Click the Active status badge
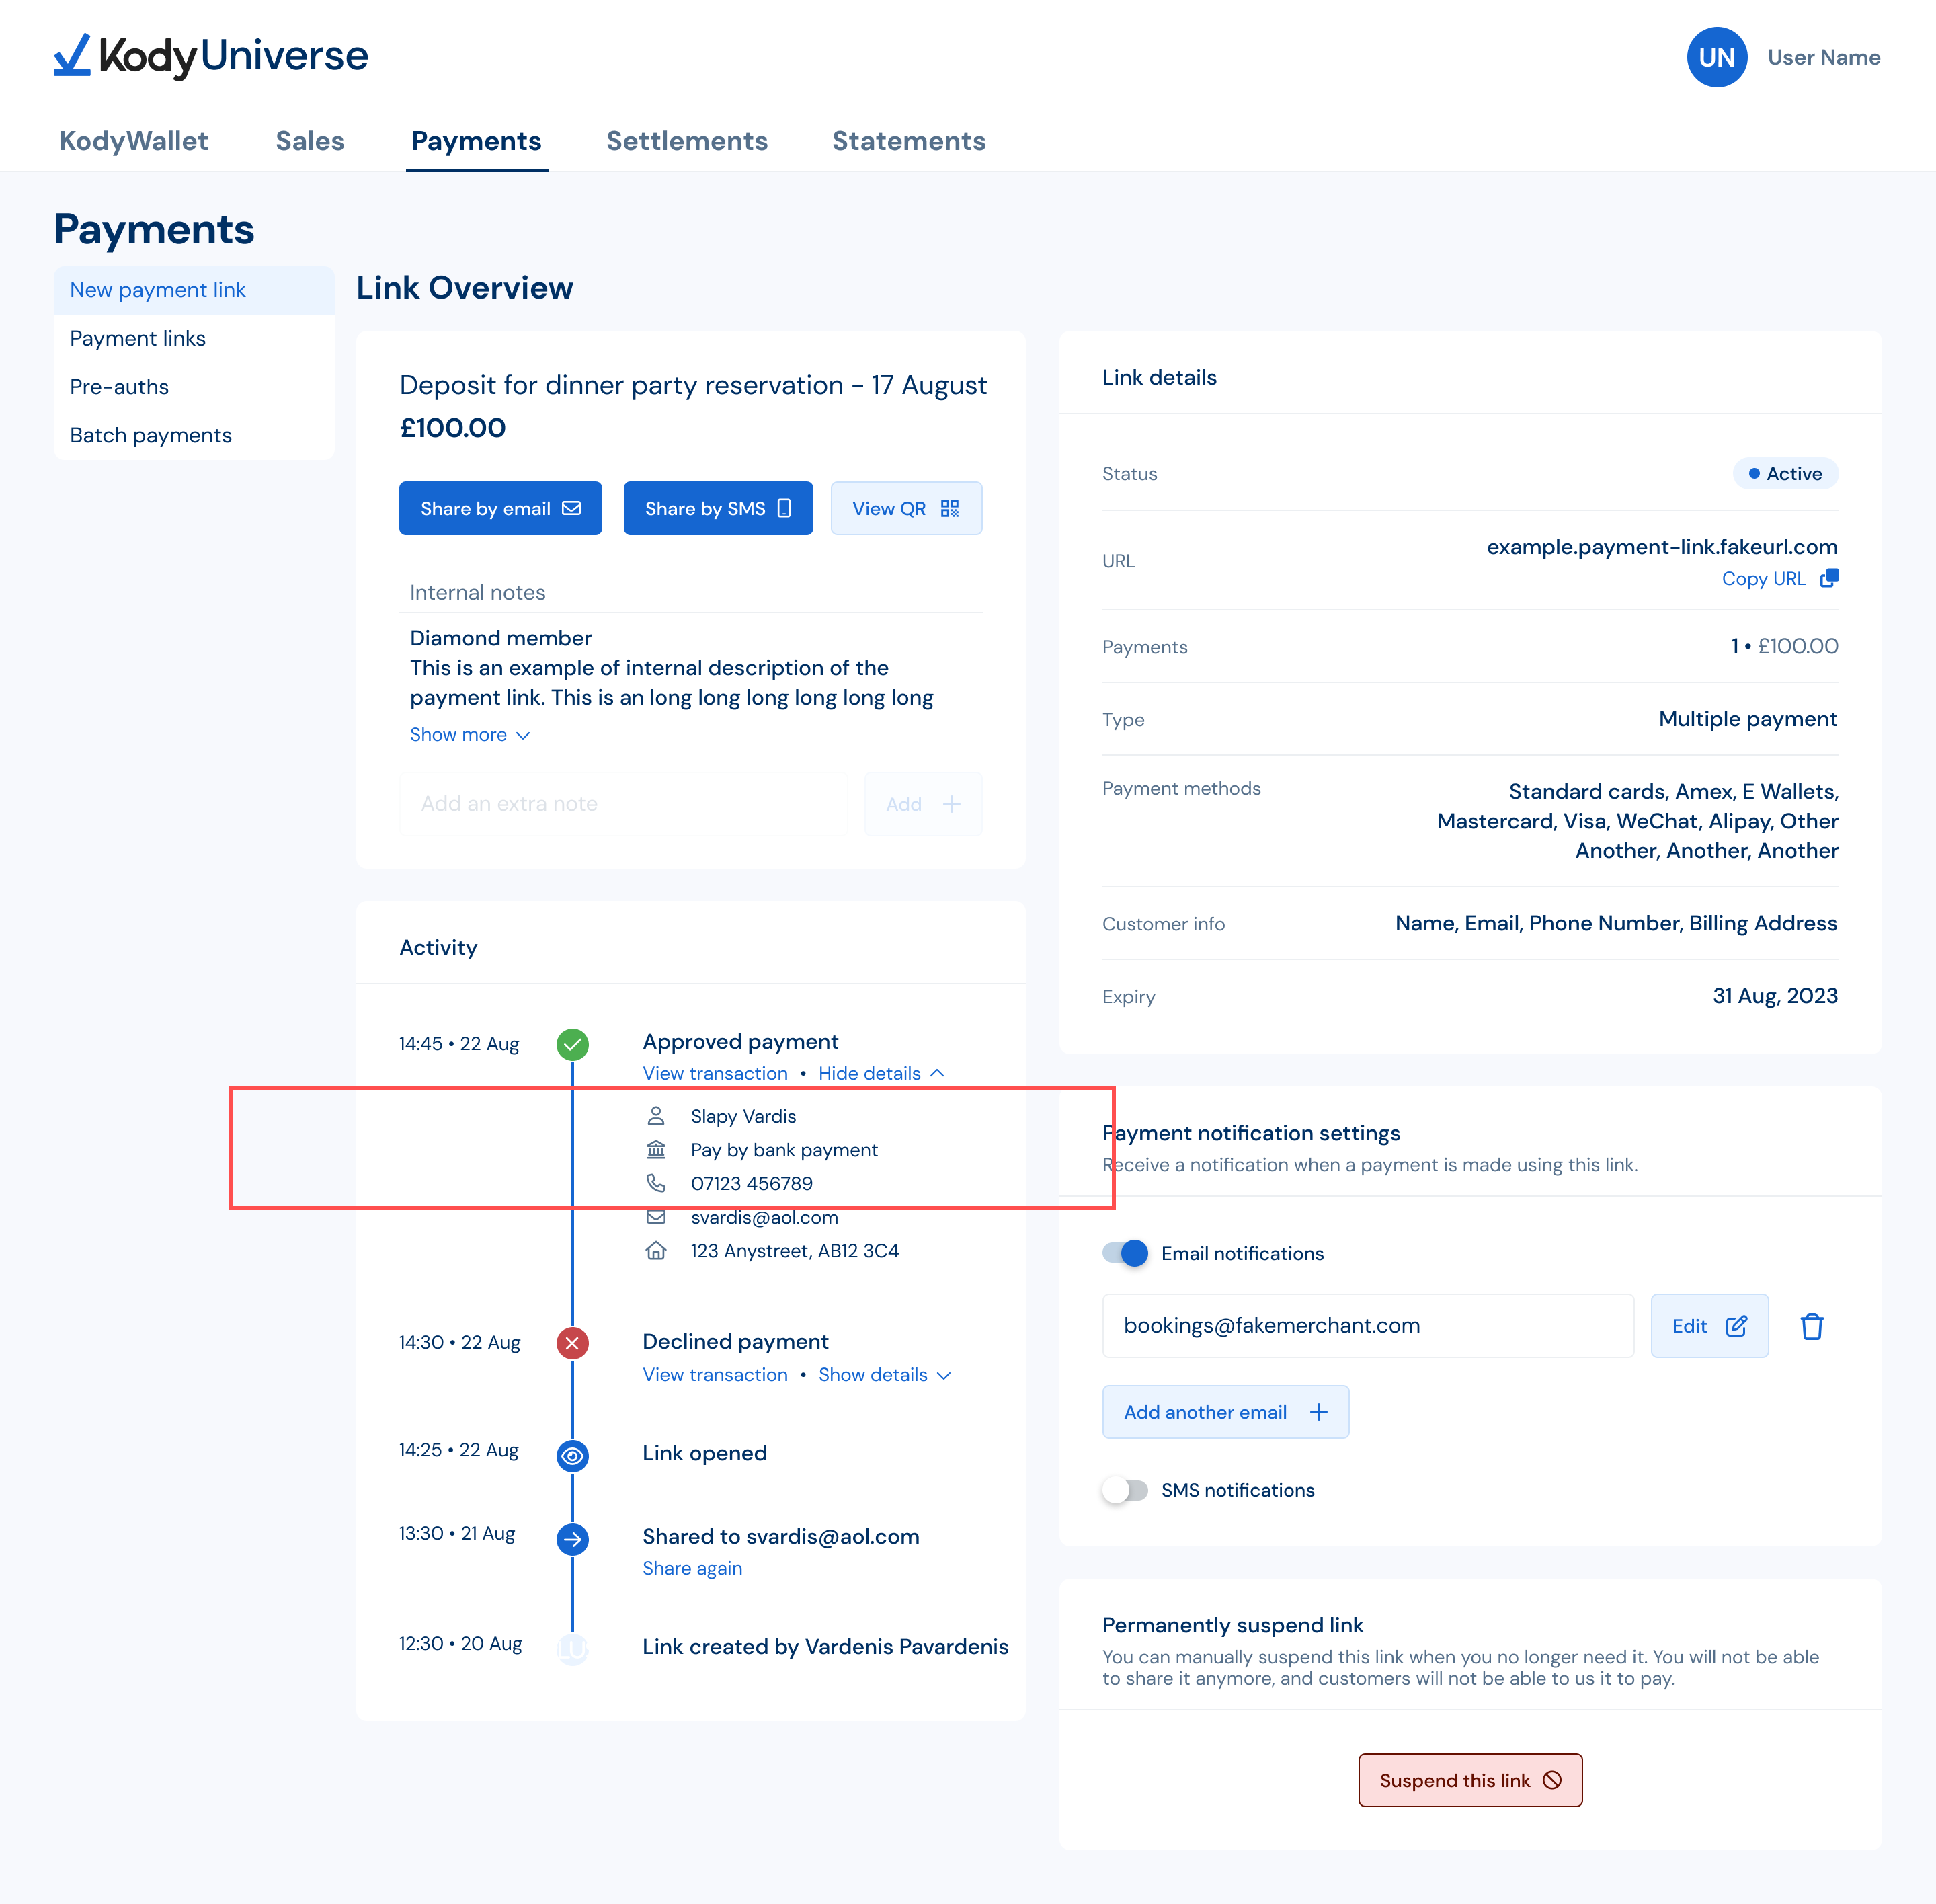Image resolution: width=1936 pixels, height=1904 pixels. [1785, 473]
